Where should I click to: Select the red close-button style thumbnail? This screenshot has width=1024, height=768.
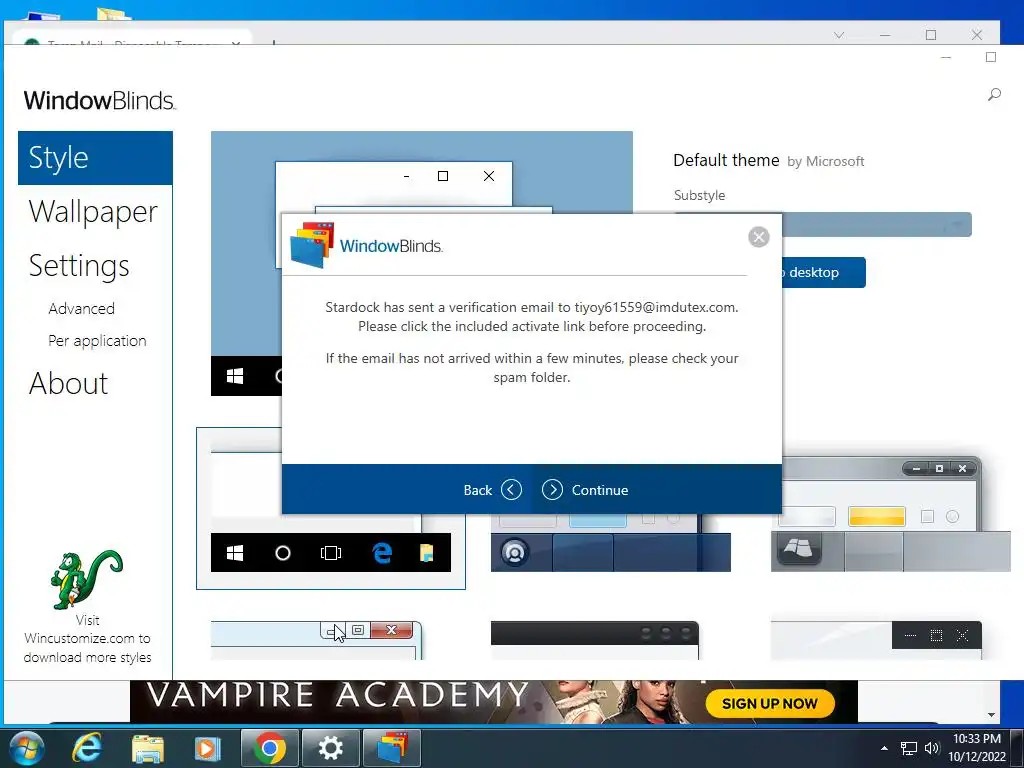[316, 640]
